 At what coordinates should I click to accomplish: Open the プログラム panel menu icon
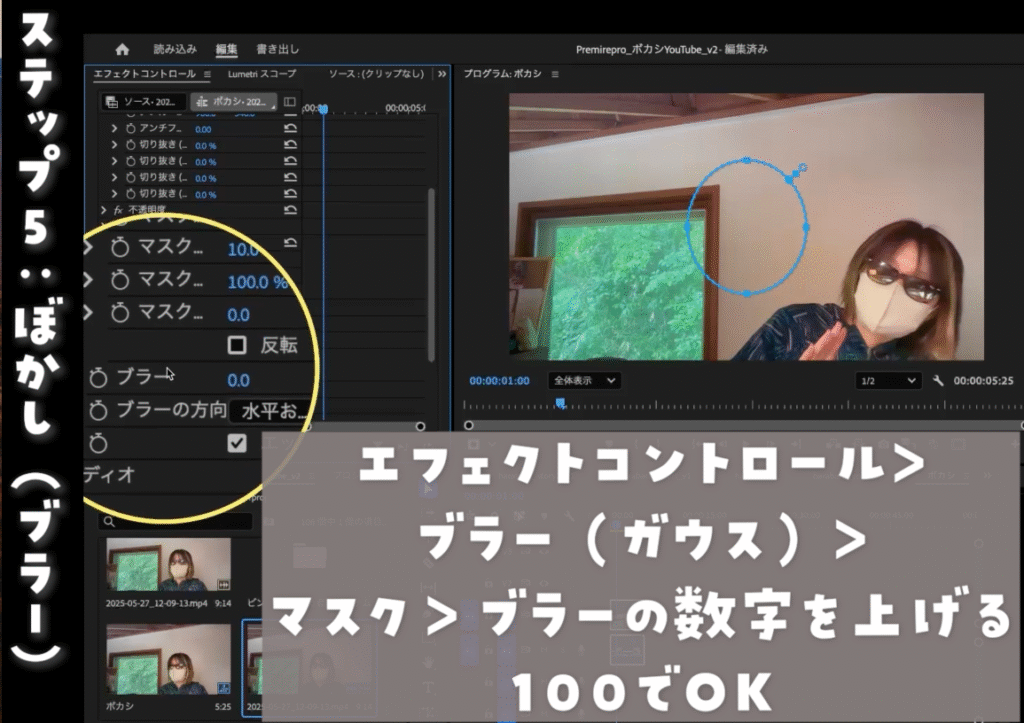555,74
